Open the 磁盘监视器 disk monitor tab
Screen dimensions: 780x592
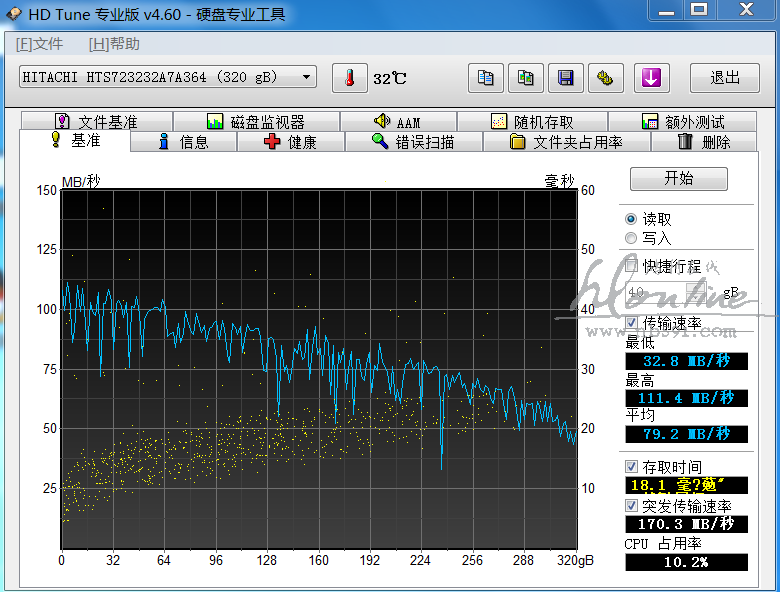[x=256, y=122]
